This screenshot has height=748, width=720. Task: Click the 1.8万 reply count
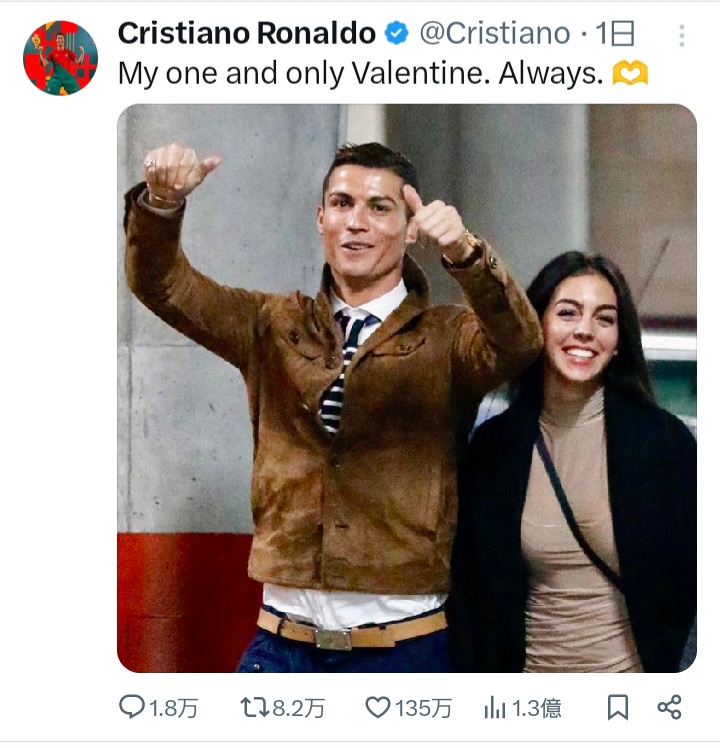coord(174,708)
